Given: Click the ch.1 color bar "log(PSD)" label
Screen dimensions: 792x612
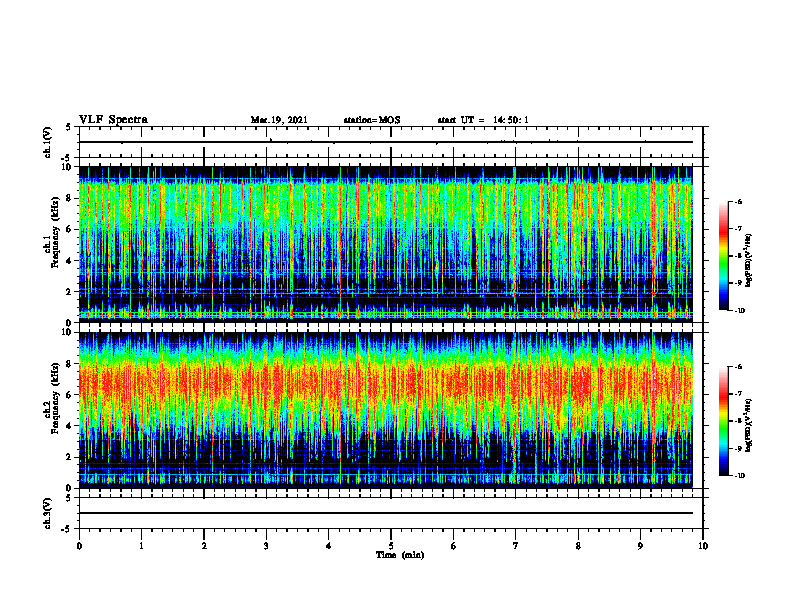Looking at the screenshot, I should (x=749, y=261).
